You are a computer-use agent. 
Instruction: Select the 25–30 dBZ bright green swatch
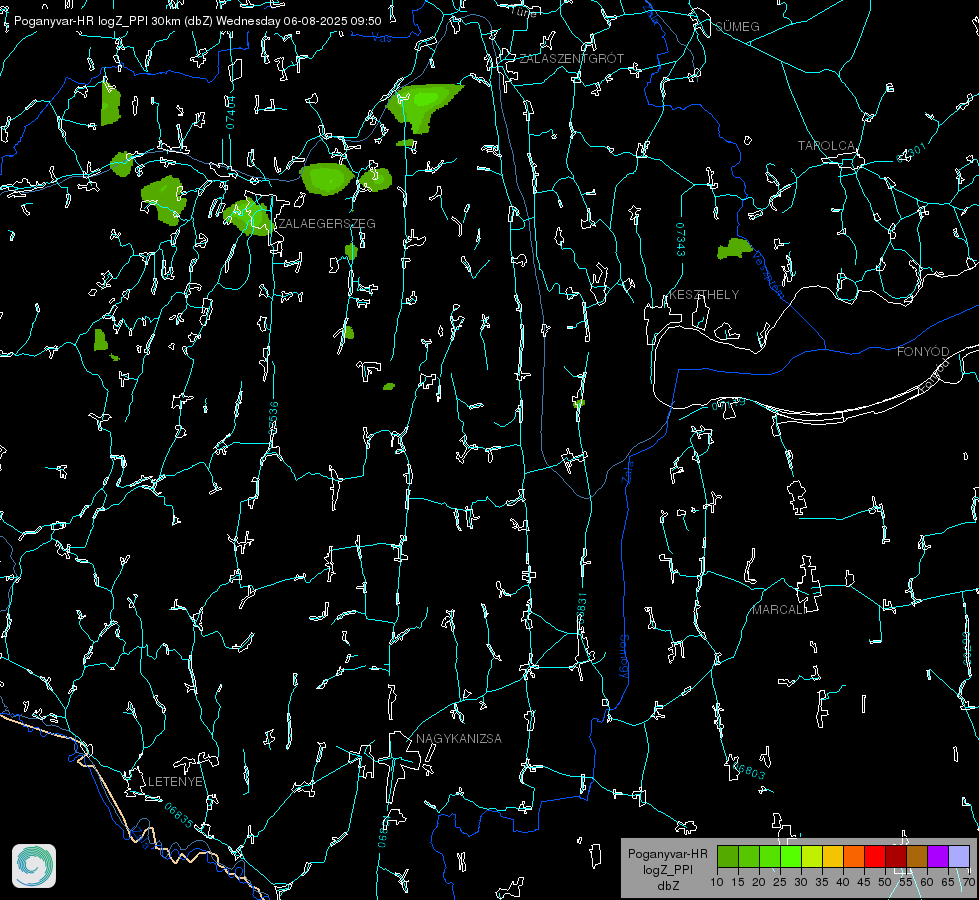point(791,856)
